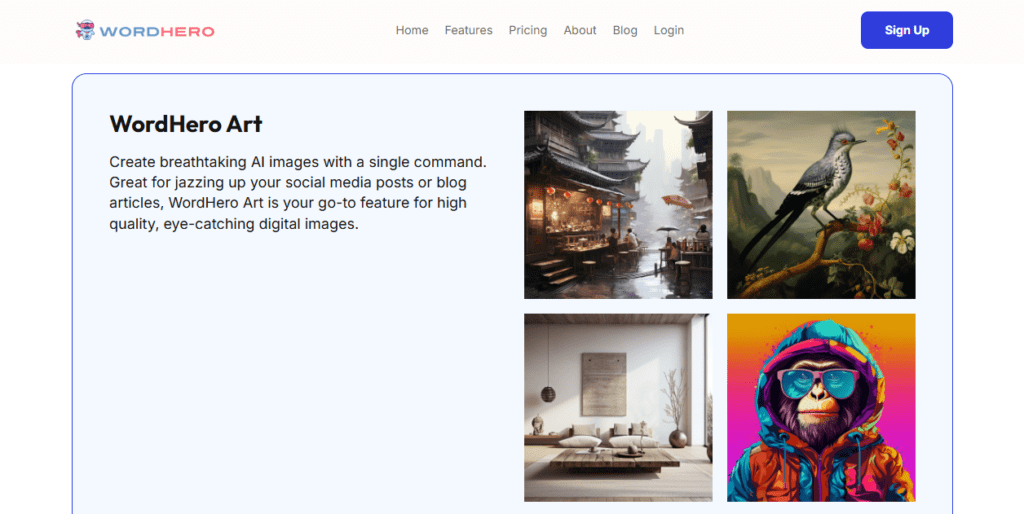The height and width of the screenshot is (514, 1024).
Task: Select About in the navigation bar
Action: coord(580,30)
